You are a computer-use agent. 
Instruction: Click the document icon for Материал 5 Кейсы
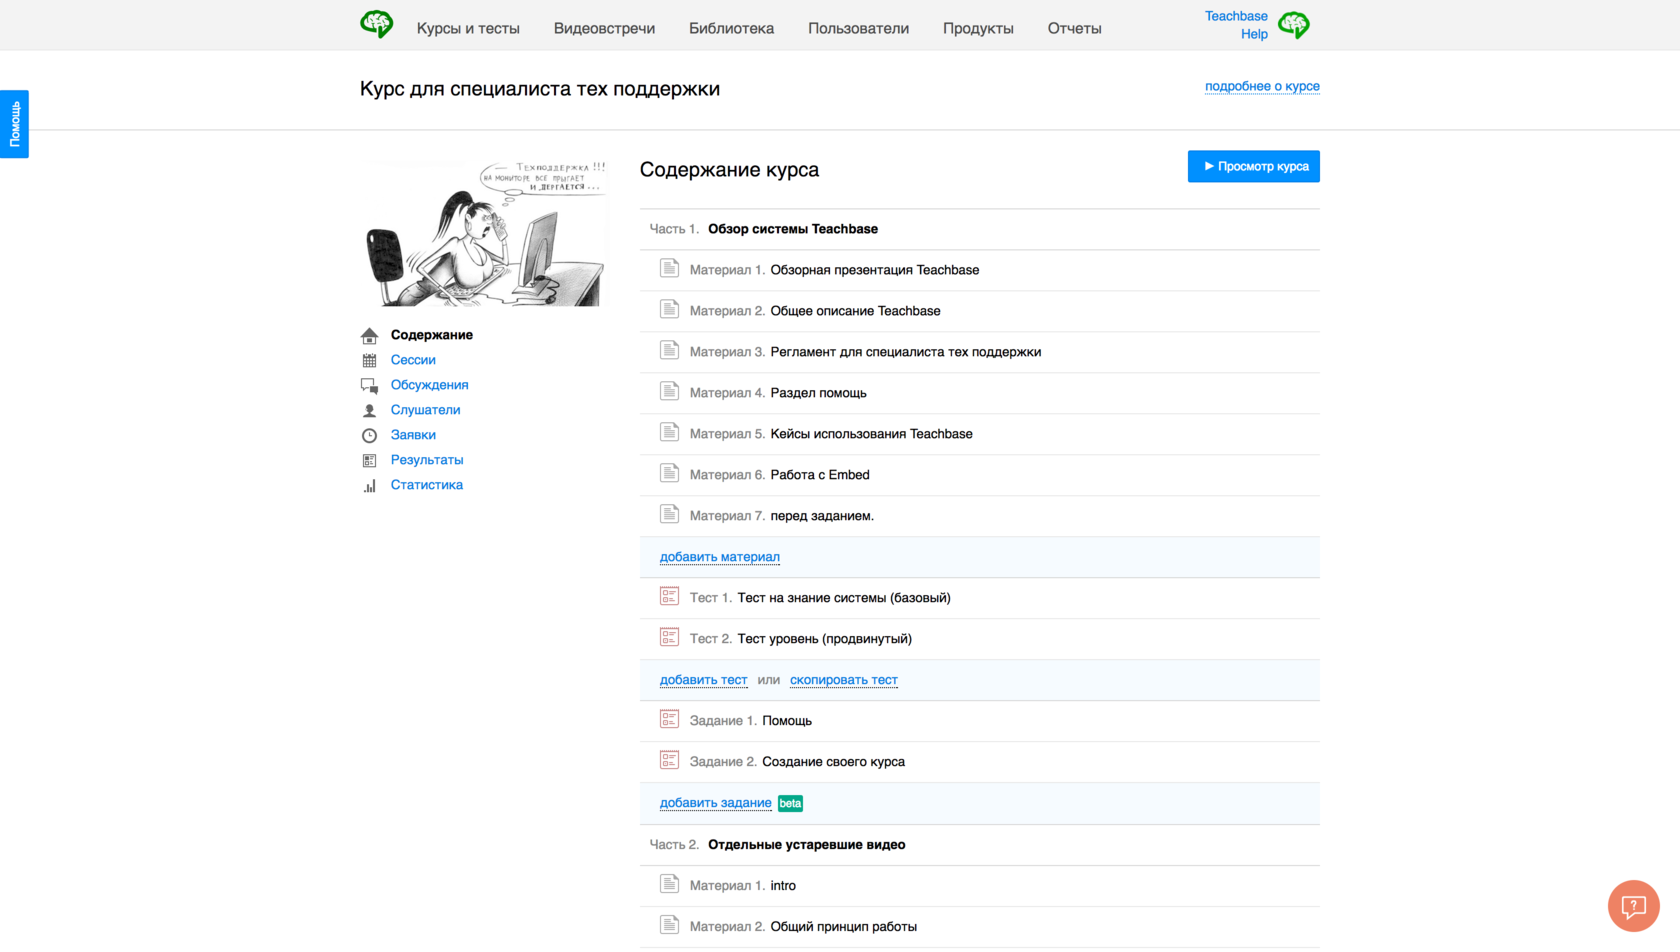coord(670,432)
